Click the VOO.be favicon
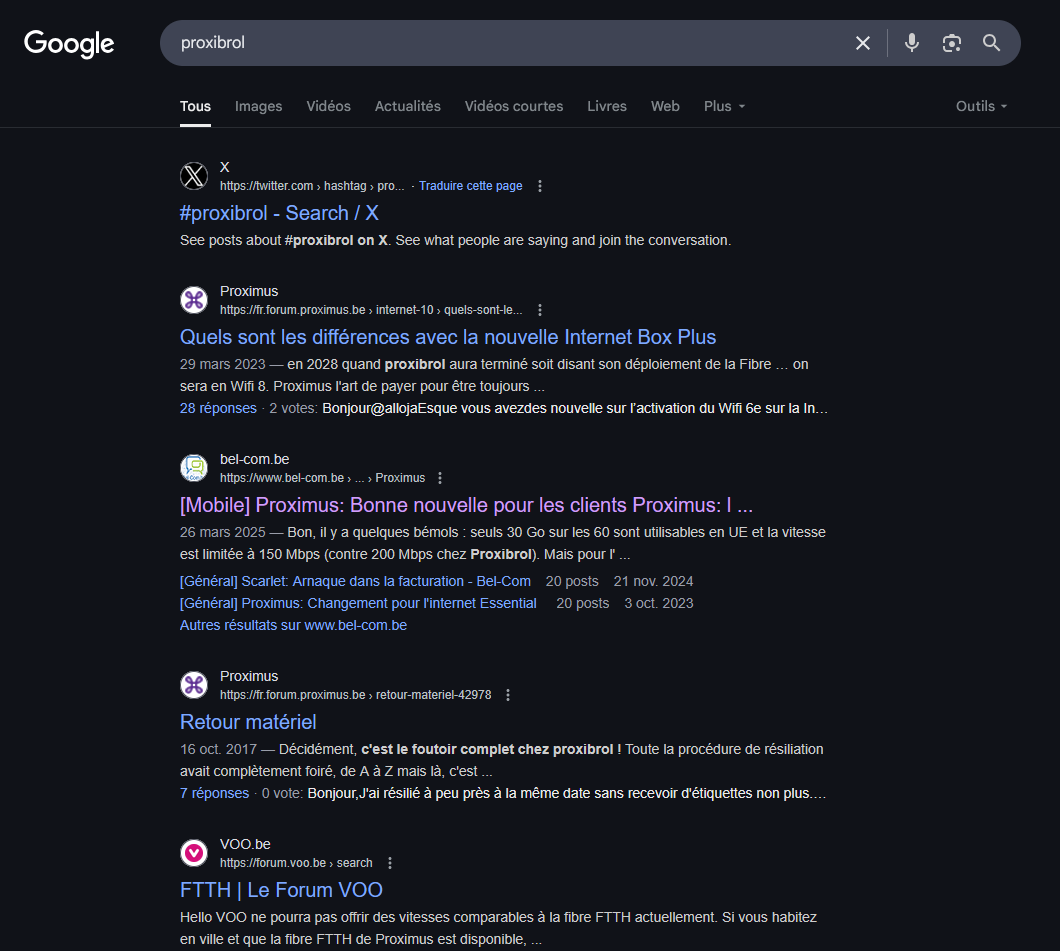This screenshot has height=951, width=1060. (194, 853)
